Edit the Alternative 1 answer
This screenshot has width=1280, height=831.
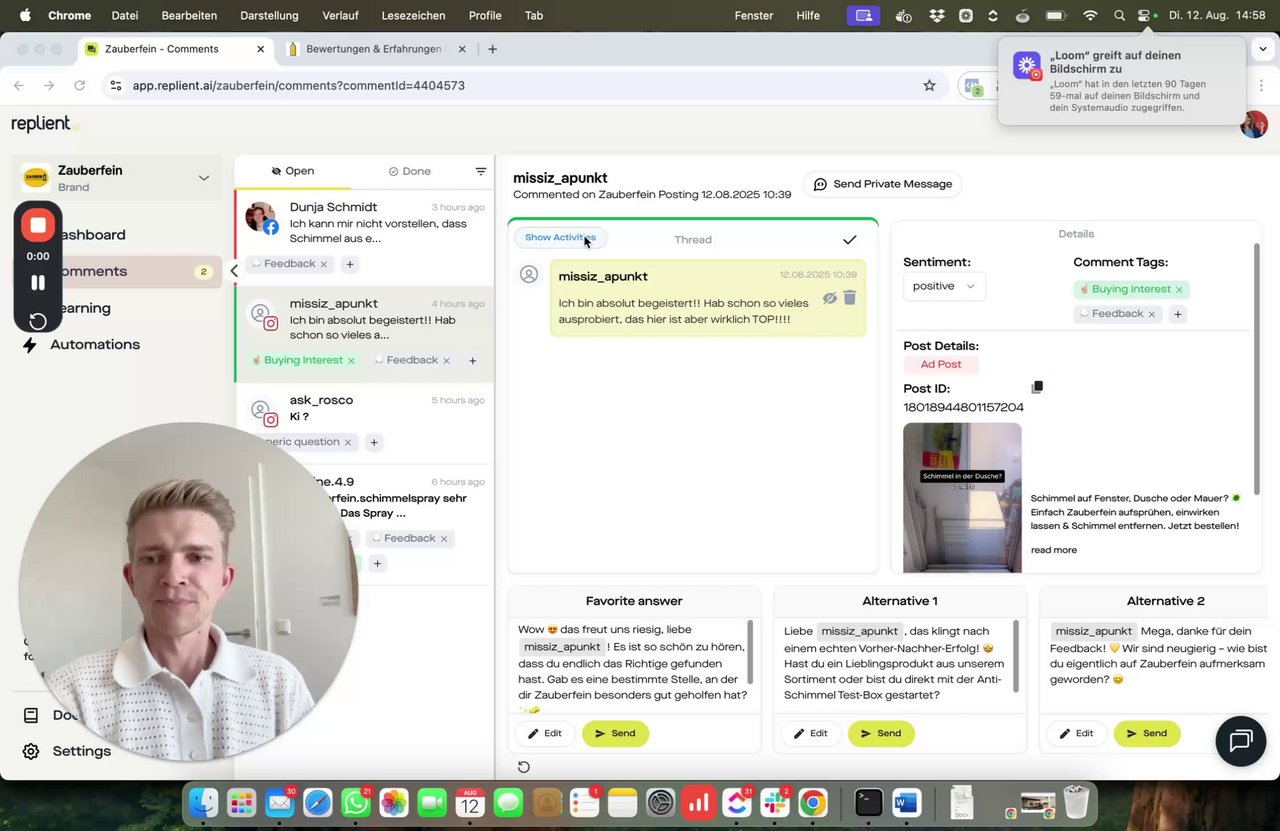click(x=811, y=733)
